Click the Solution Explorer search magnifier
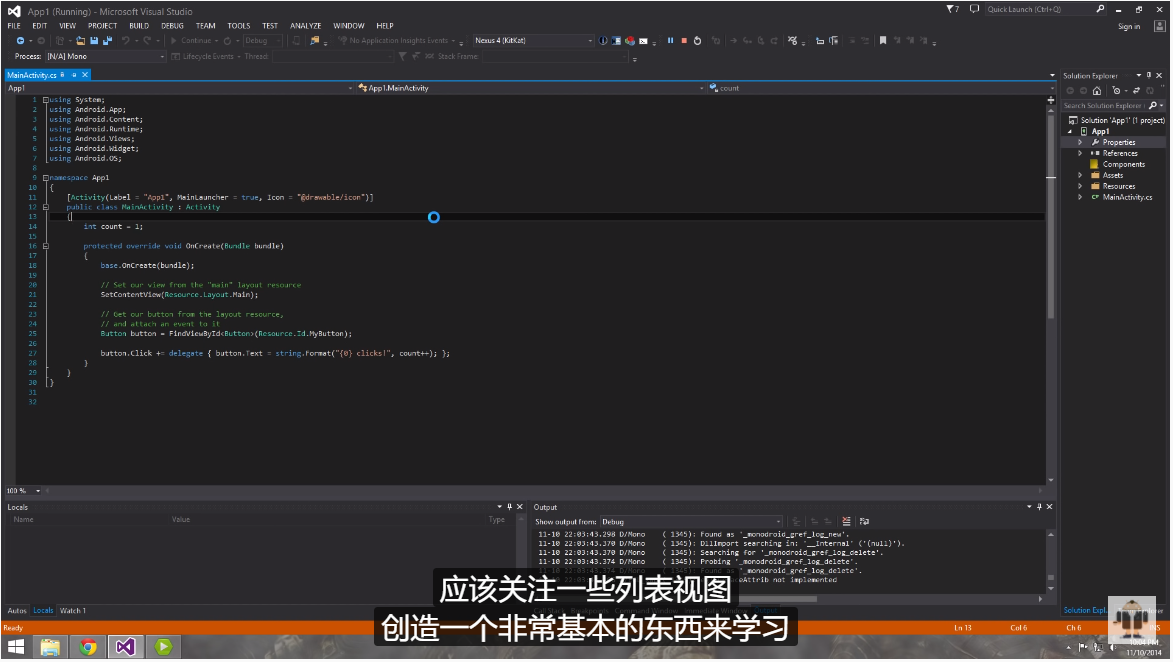1173x662 pixels. tap(1153, 105)
